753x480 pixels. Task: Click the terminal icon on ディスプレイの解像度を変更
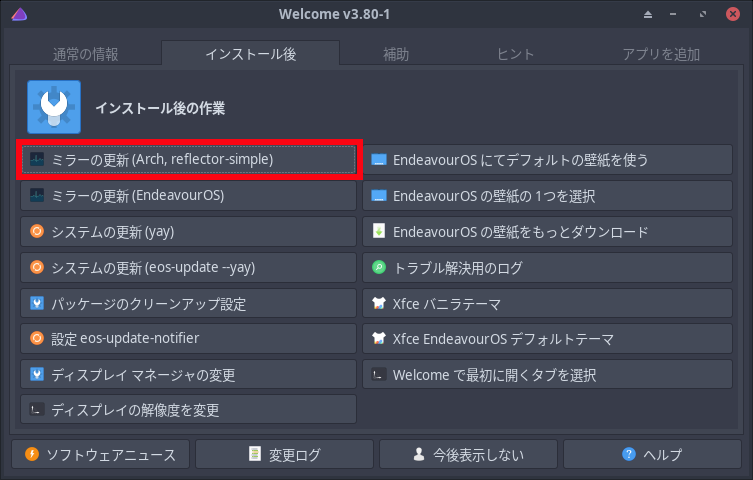tap(37, 409)
